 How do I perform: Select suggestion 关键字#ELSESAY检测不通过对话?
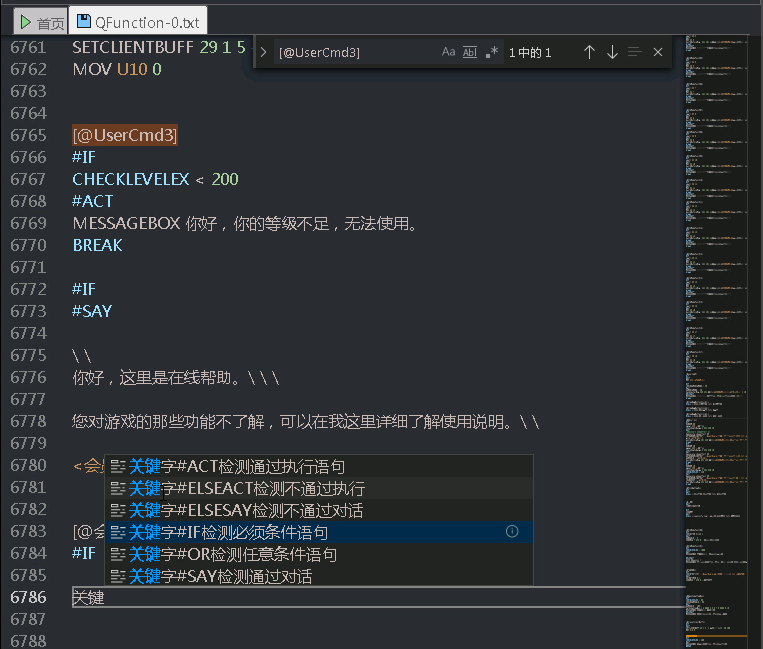pos(319,510)
